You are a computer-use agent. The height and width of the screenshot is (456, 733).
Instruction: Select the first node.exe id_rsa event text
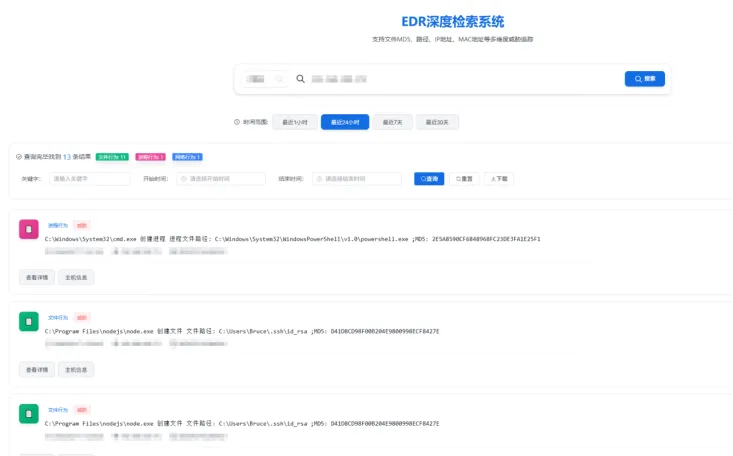pos(242,331)
